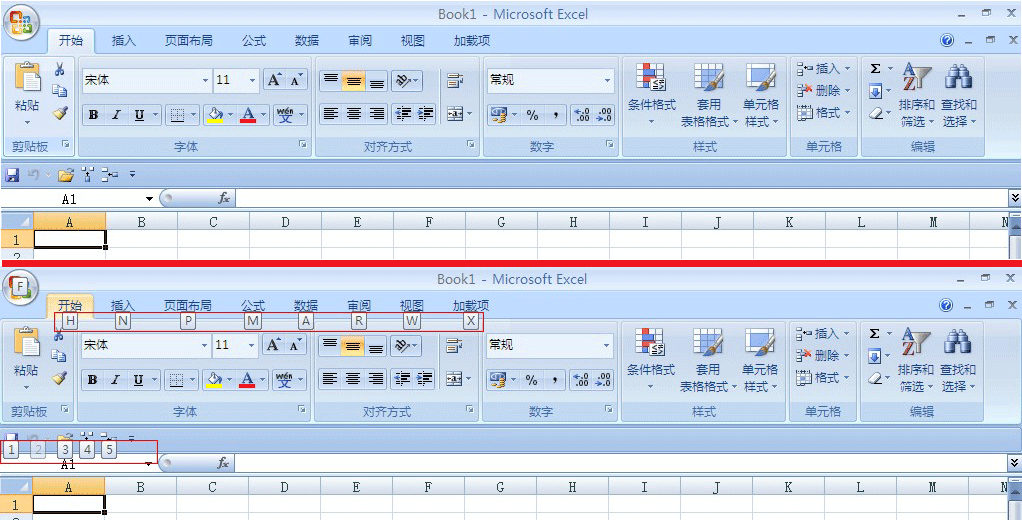Click text orientation icon in upper window
Screen dimensions: 1022x520
[x=403, y=81]
